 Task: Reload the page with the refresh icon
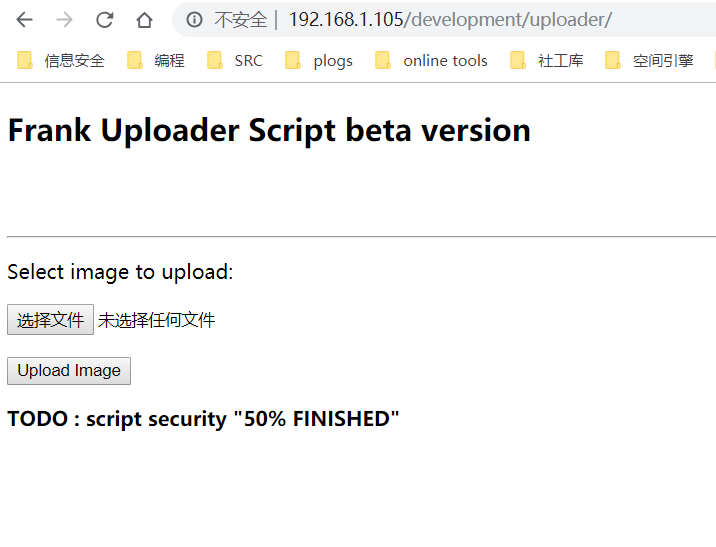click(105, 20)
